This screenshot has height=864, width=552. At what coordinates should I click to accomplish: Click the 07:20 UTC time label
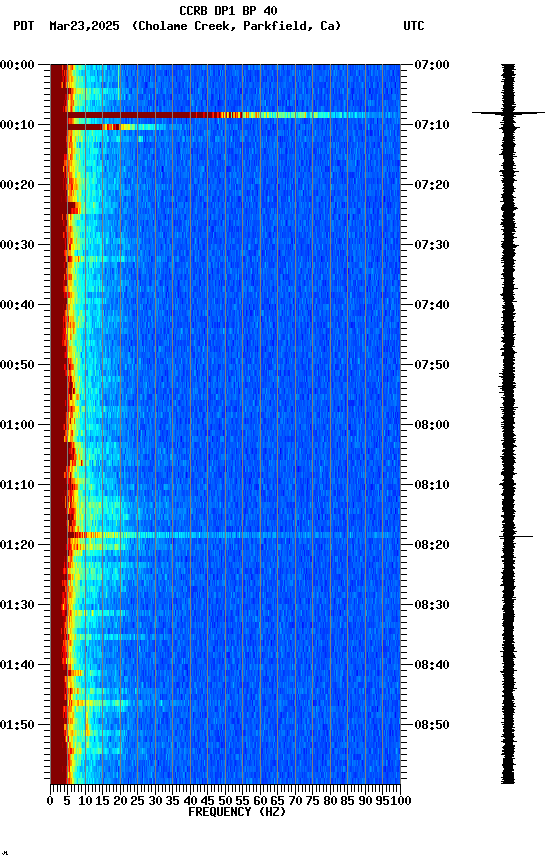[x=432, y=185]
